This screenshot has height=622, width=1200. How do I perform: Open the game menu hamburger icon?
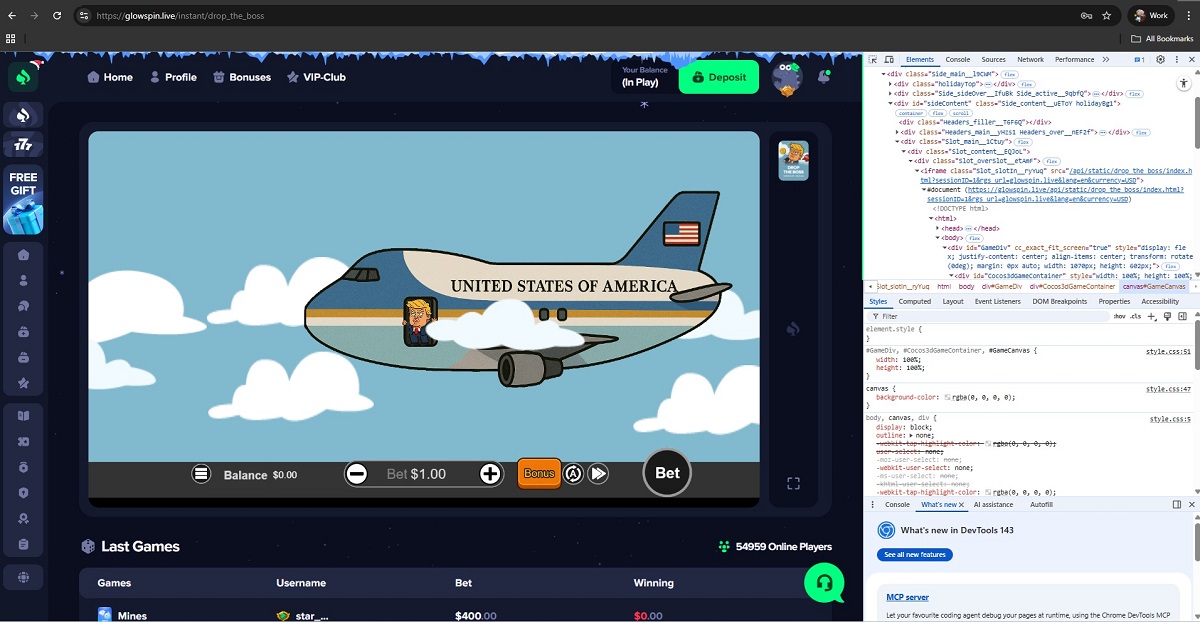pyautogui.click(x=202, y=474)
